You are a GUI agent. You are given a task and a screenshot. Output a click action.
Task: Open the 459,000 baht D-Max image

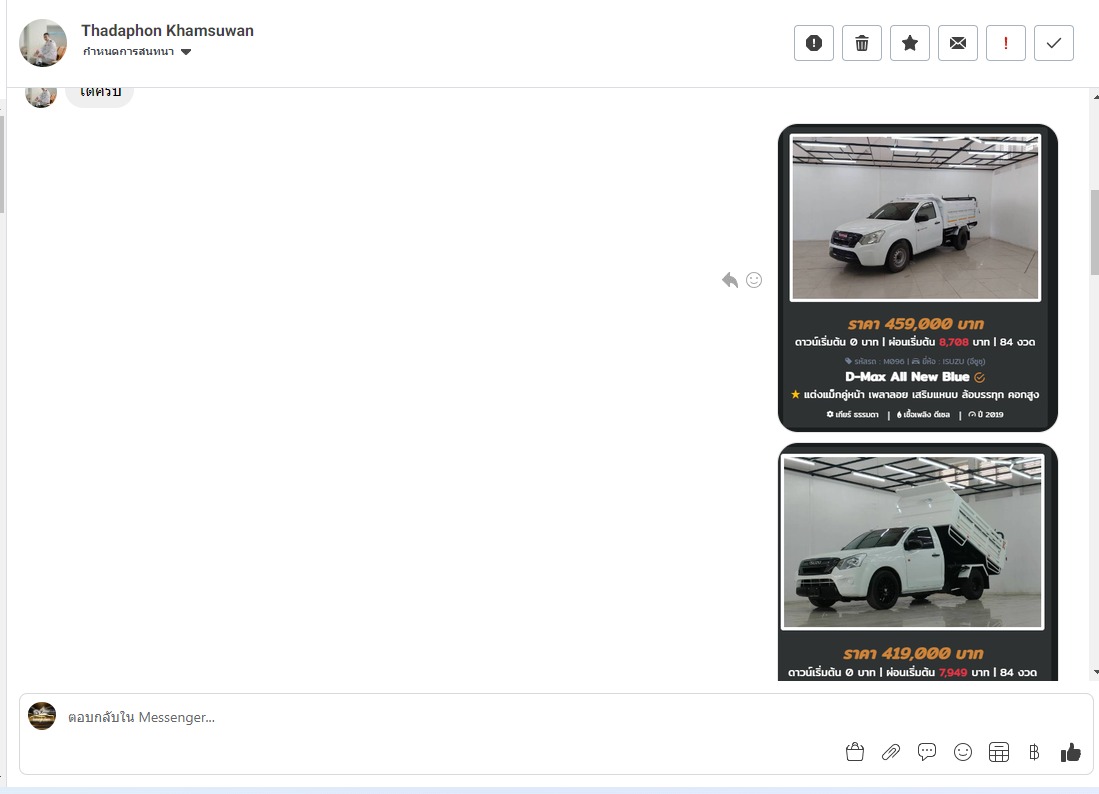(x=915, y=217)
